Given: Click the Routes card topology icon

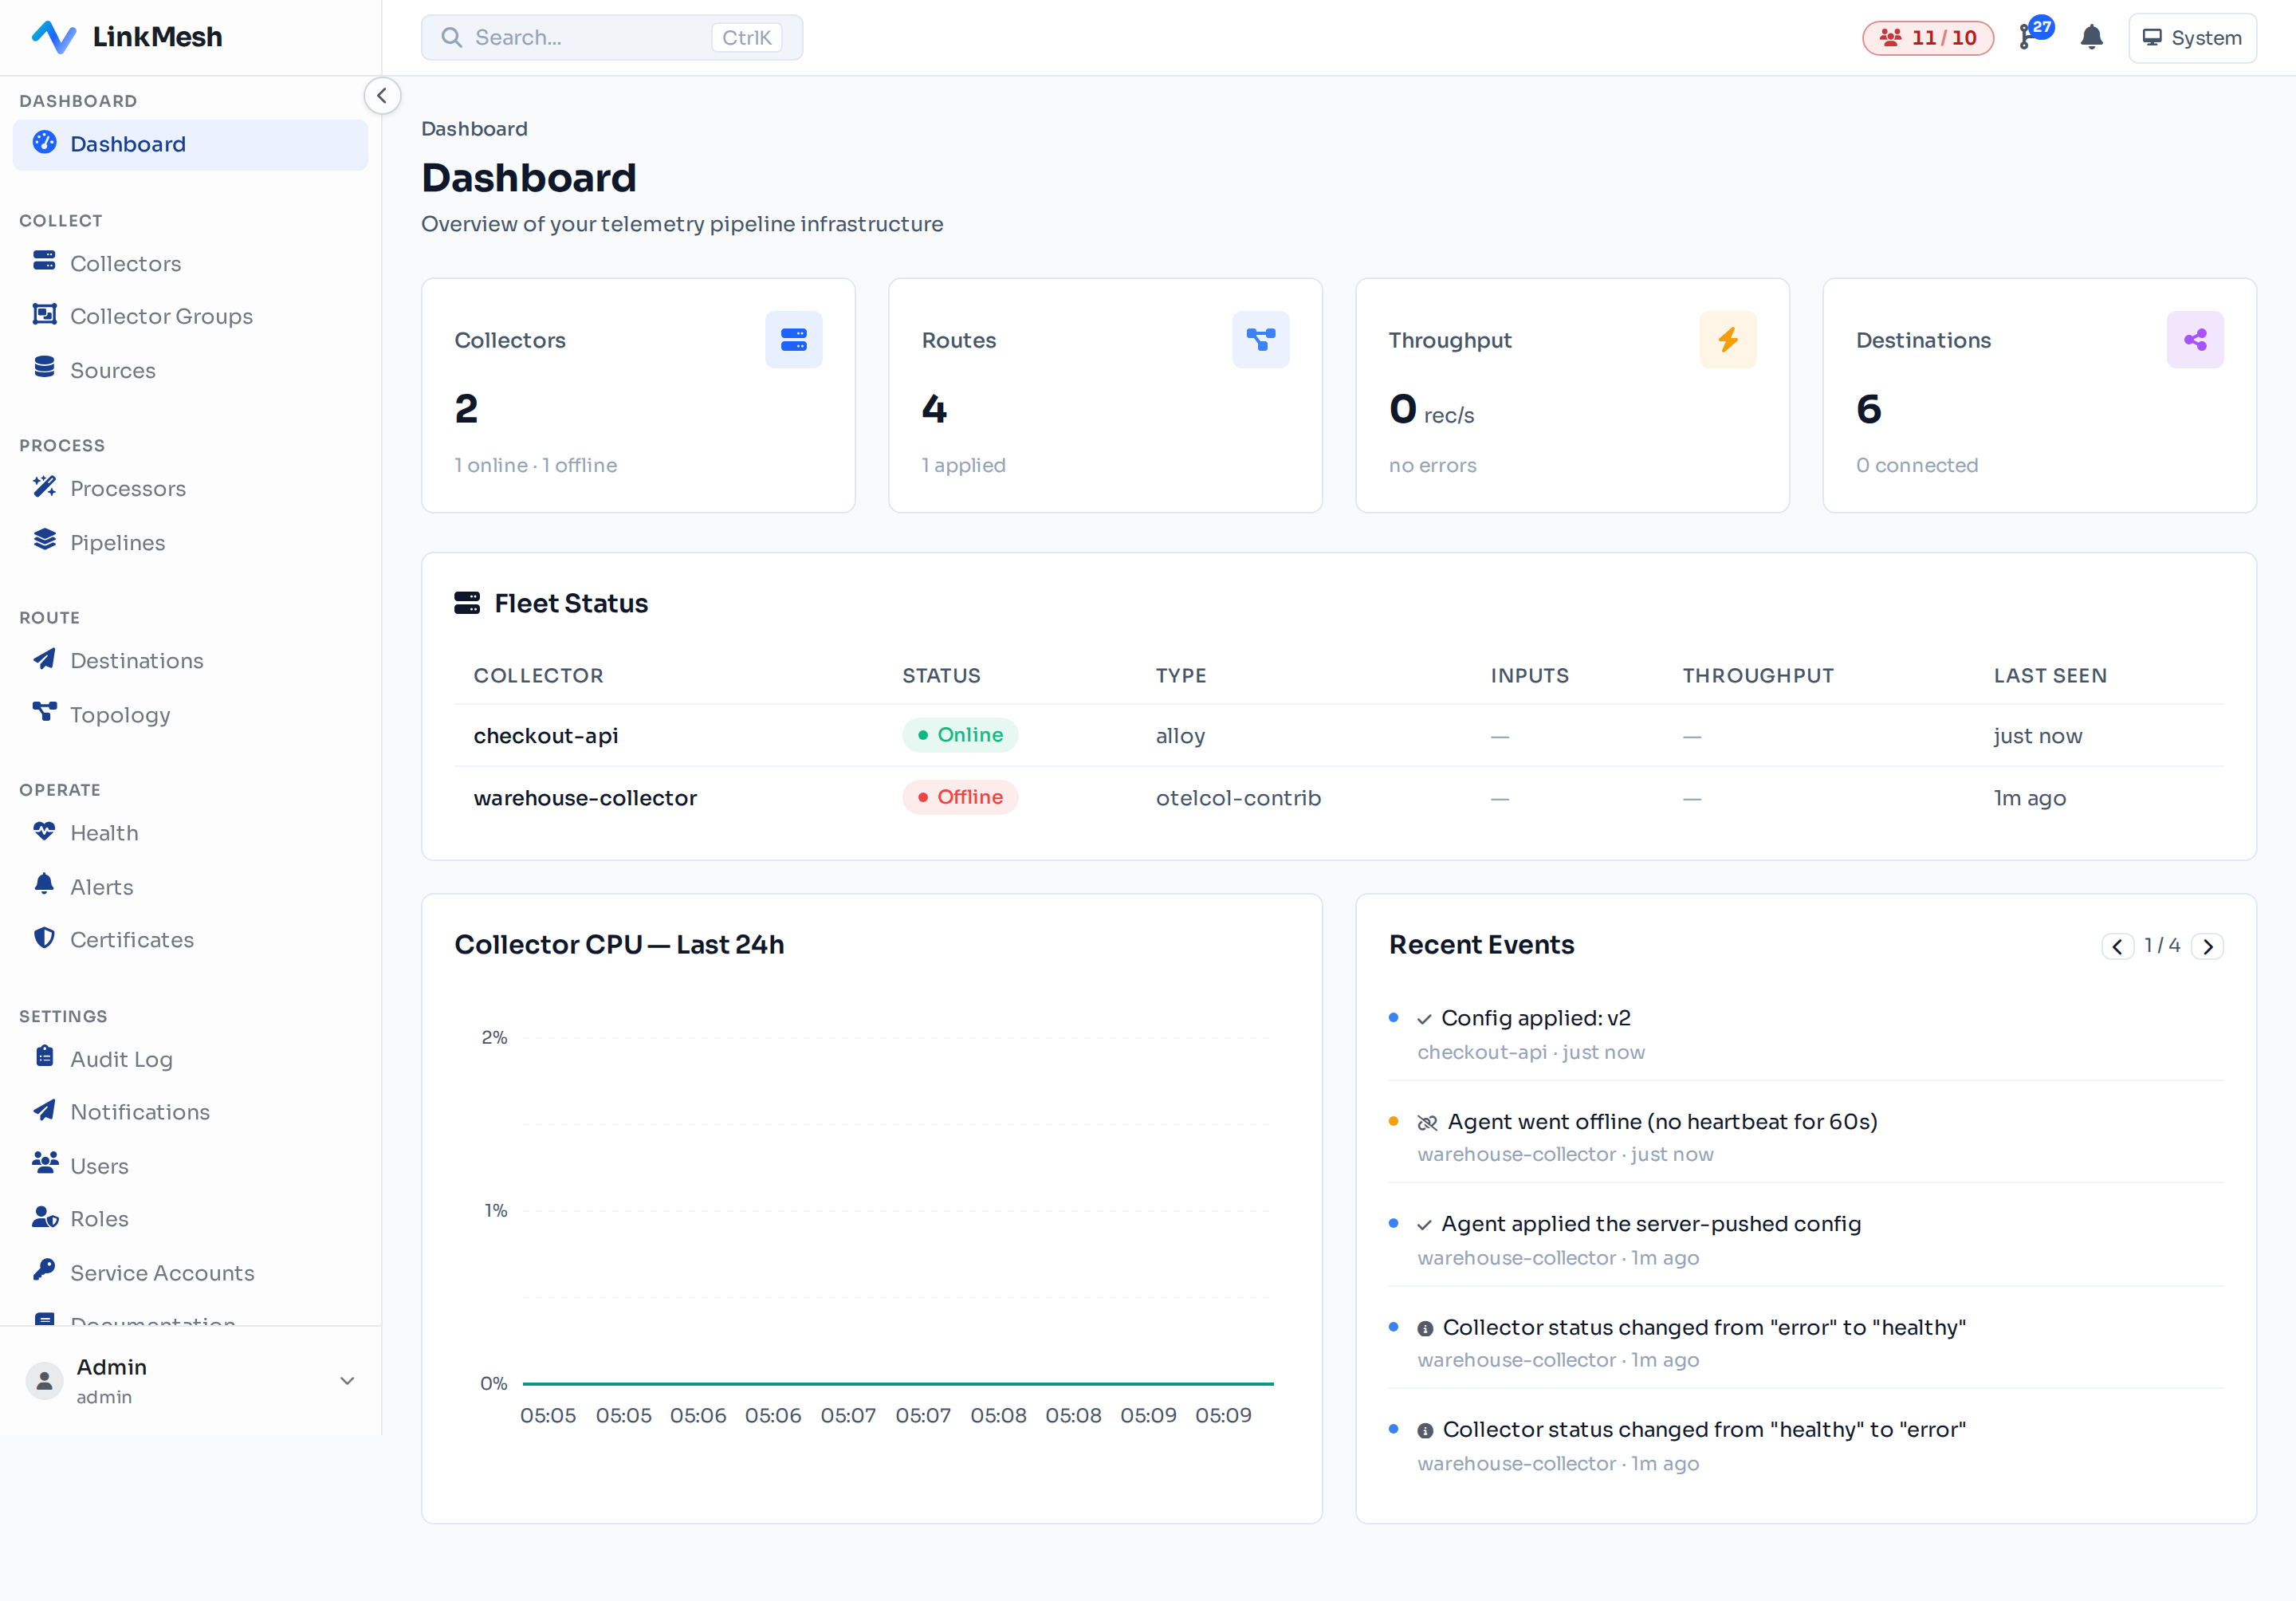Looking at the screenshot, I should pos(1260,340).
